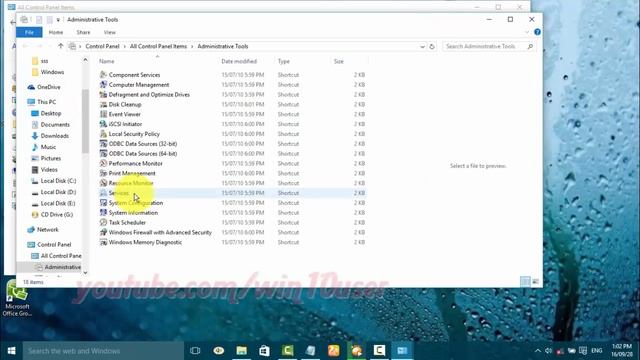Open Quick Access Toolbar customize dropdown
This screenshot has height=360, width=640.
pos(58,20)
